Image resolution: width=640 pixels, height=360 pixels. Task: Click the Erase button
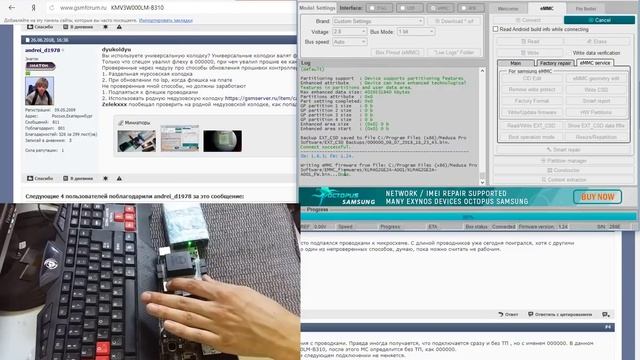(597, 42)
